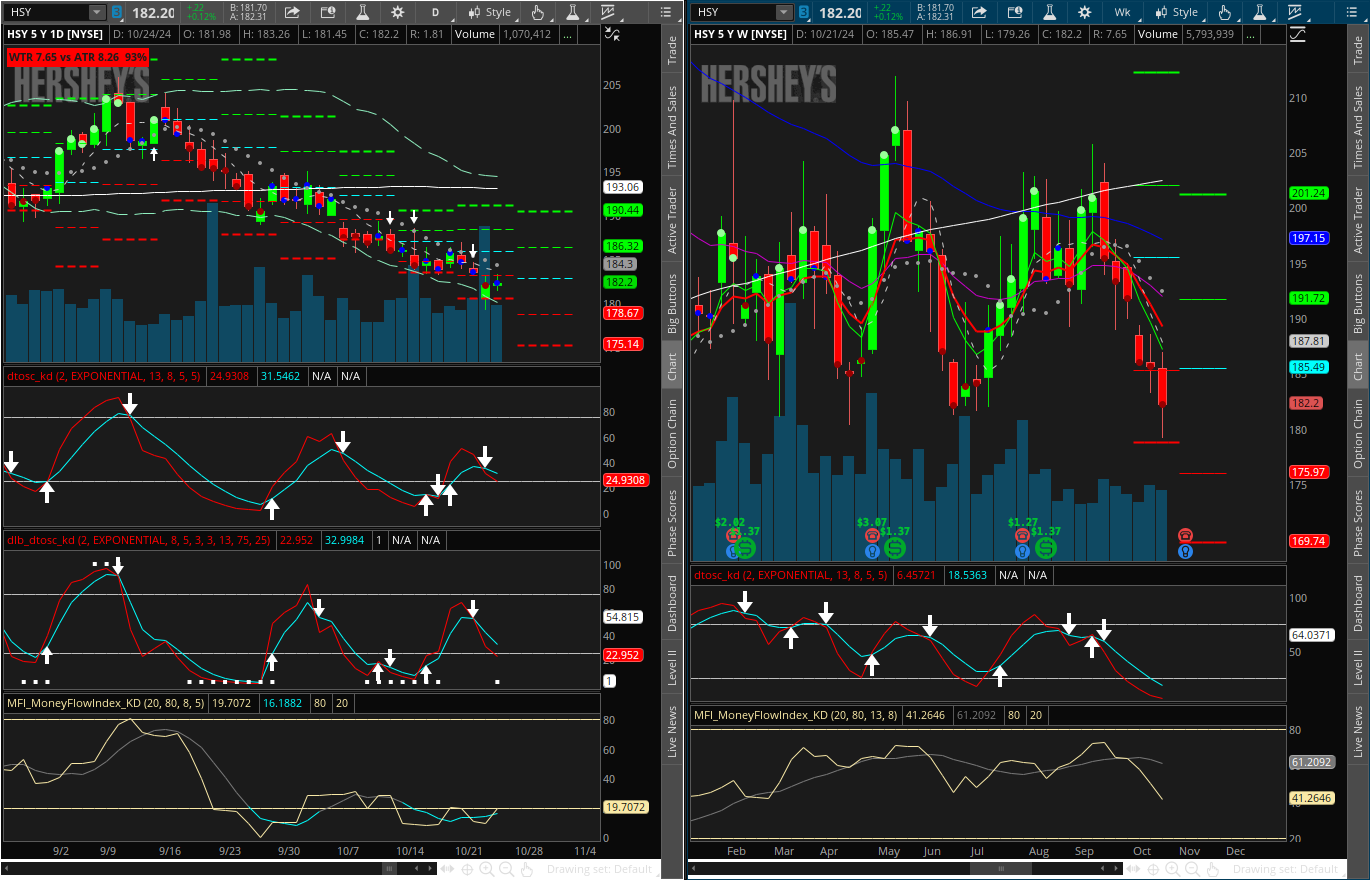The image size is (1370, 880).
Task: Toggle the collapse arrows icon beside daily Volume readout
Action: coord(612,33)
